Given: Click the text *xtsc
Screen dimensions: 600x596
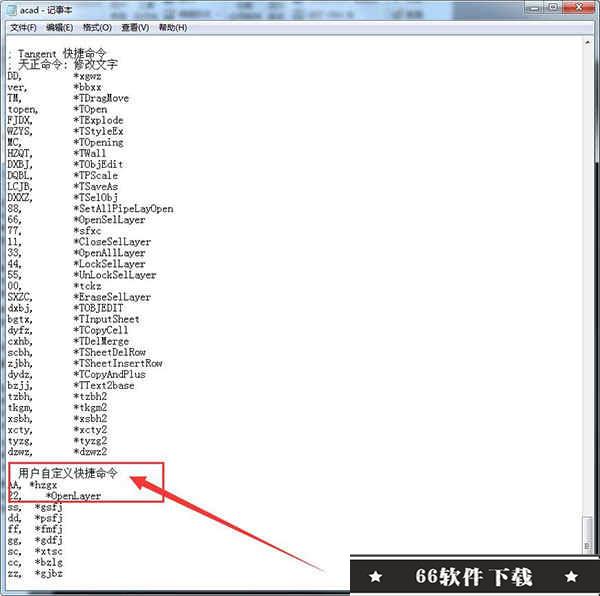Looking at the screenshot, I should (49, 551).
